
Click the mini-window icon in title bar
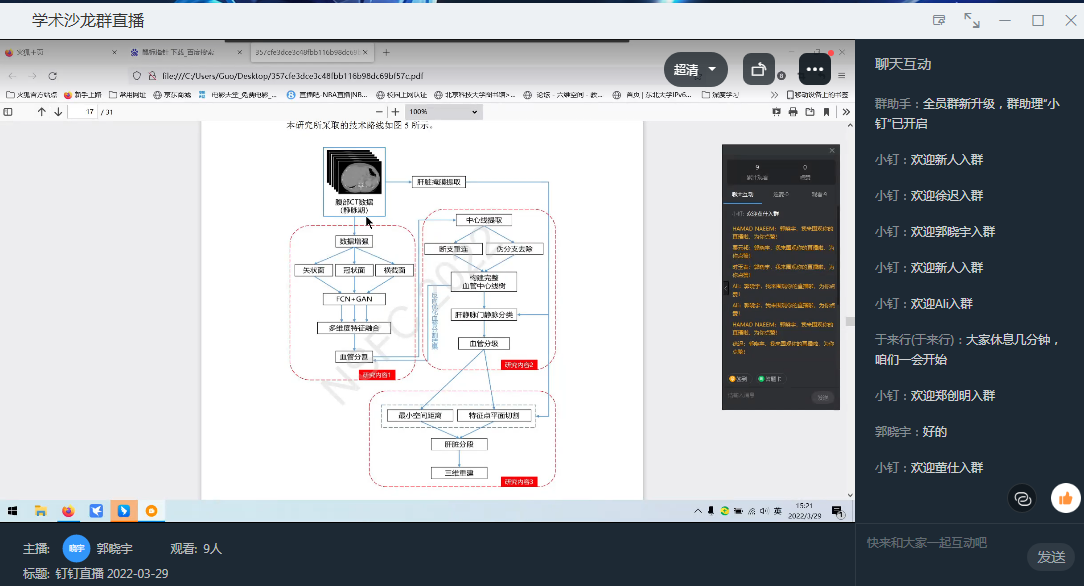click(x=939, y=20)
